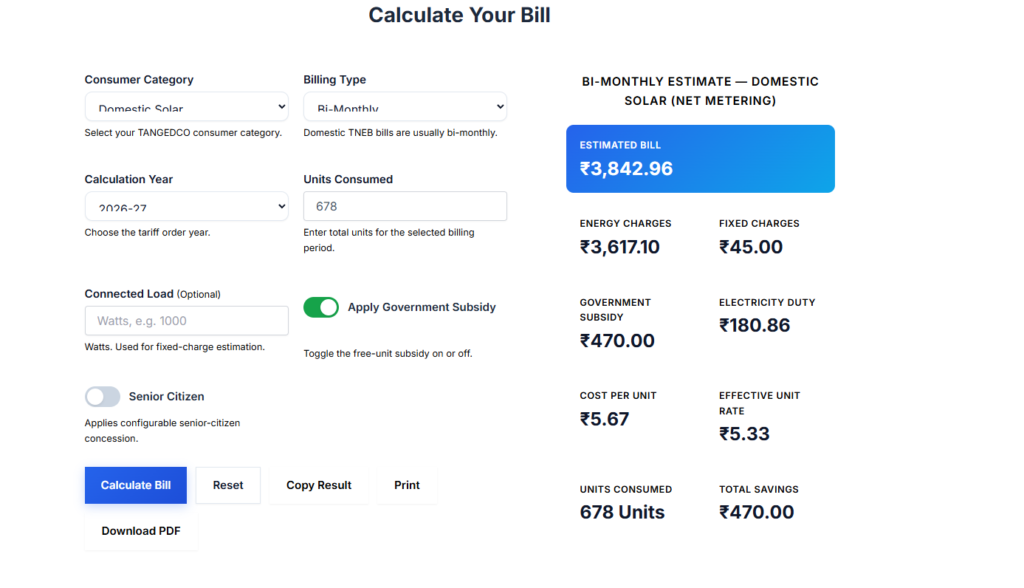Click the Total Savings amount
The height and width of the screenshot is (588, 1024).
pos(756,512)
